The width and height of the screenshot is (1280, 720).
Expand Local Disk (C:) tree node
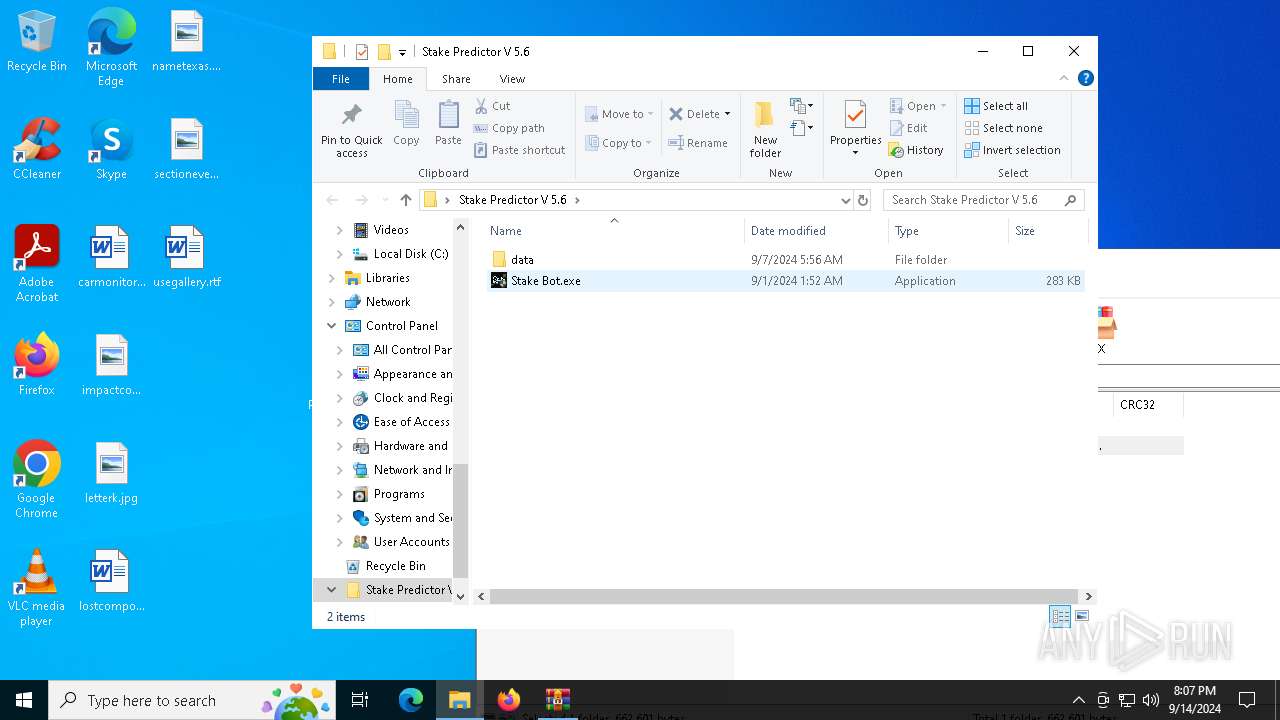click(340, 254)
